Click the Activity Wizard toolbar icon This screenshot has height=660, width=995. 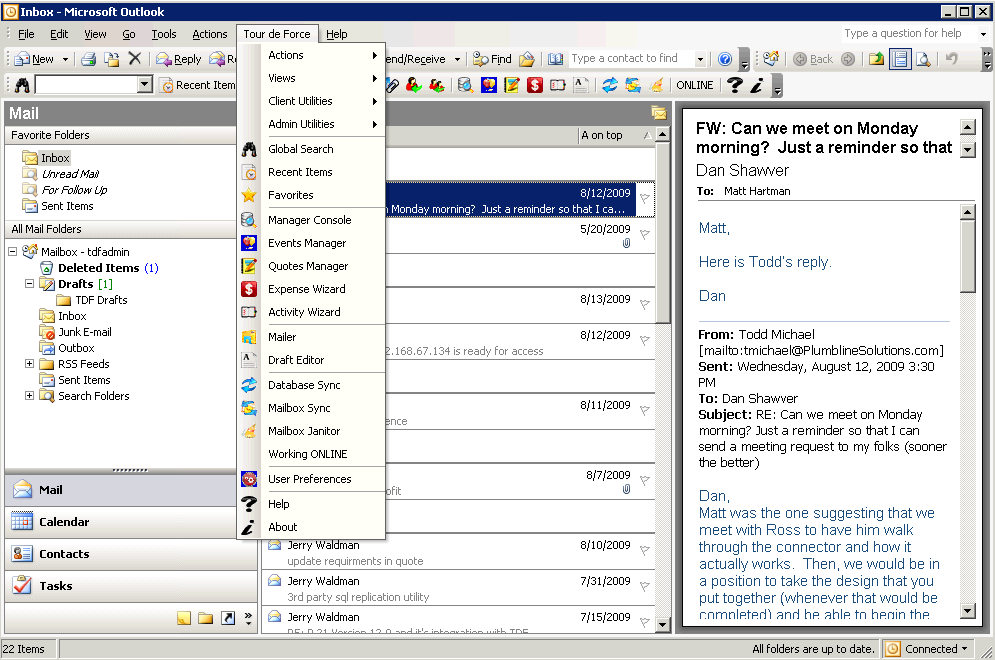pos(557,85)
